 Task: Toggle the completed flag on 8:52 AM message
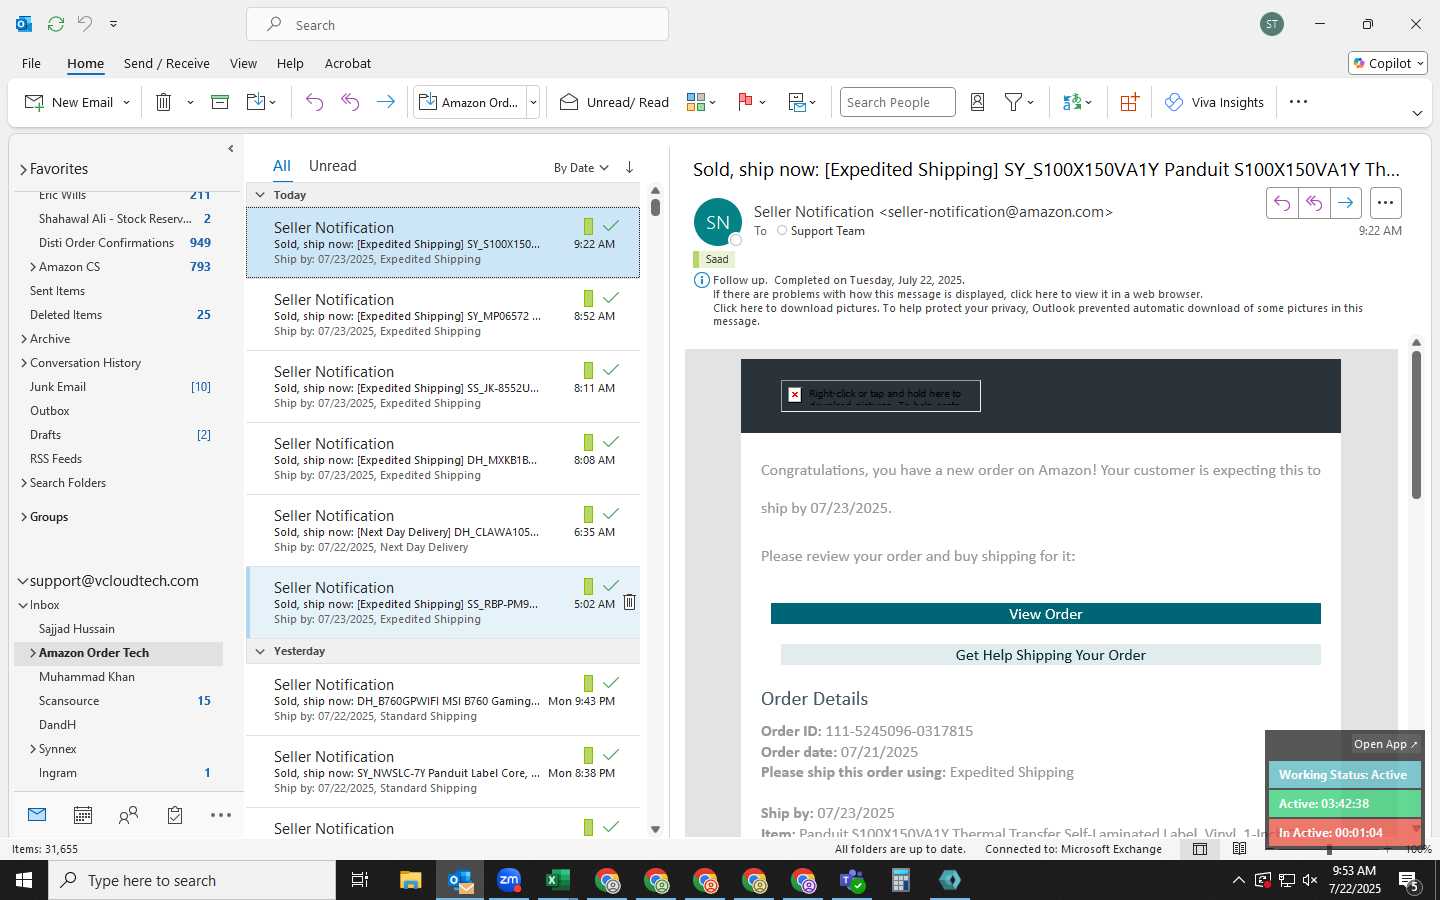tap(611, 298)
